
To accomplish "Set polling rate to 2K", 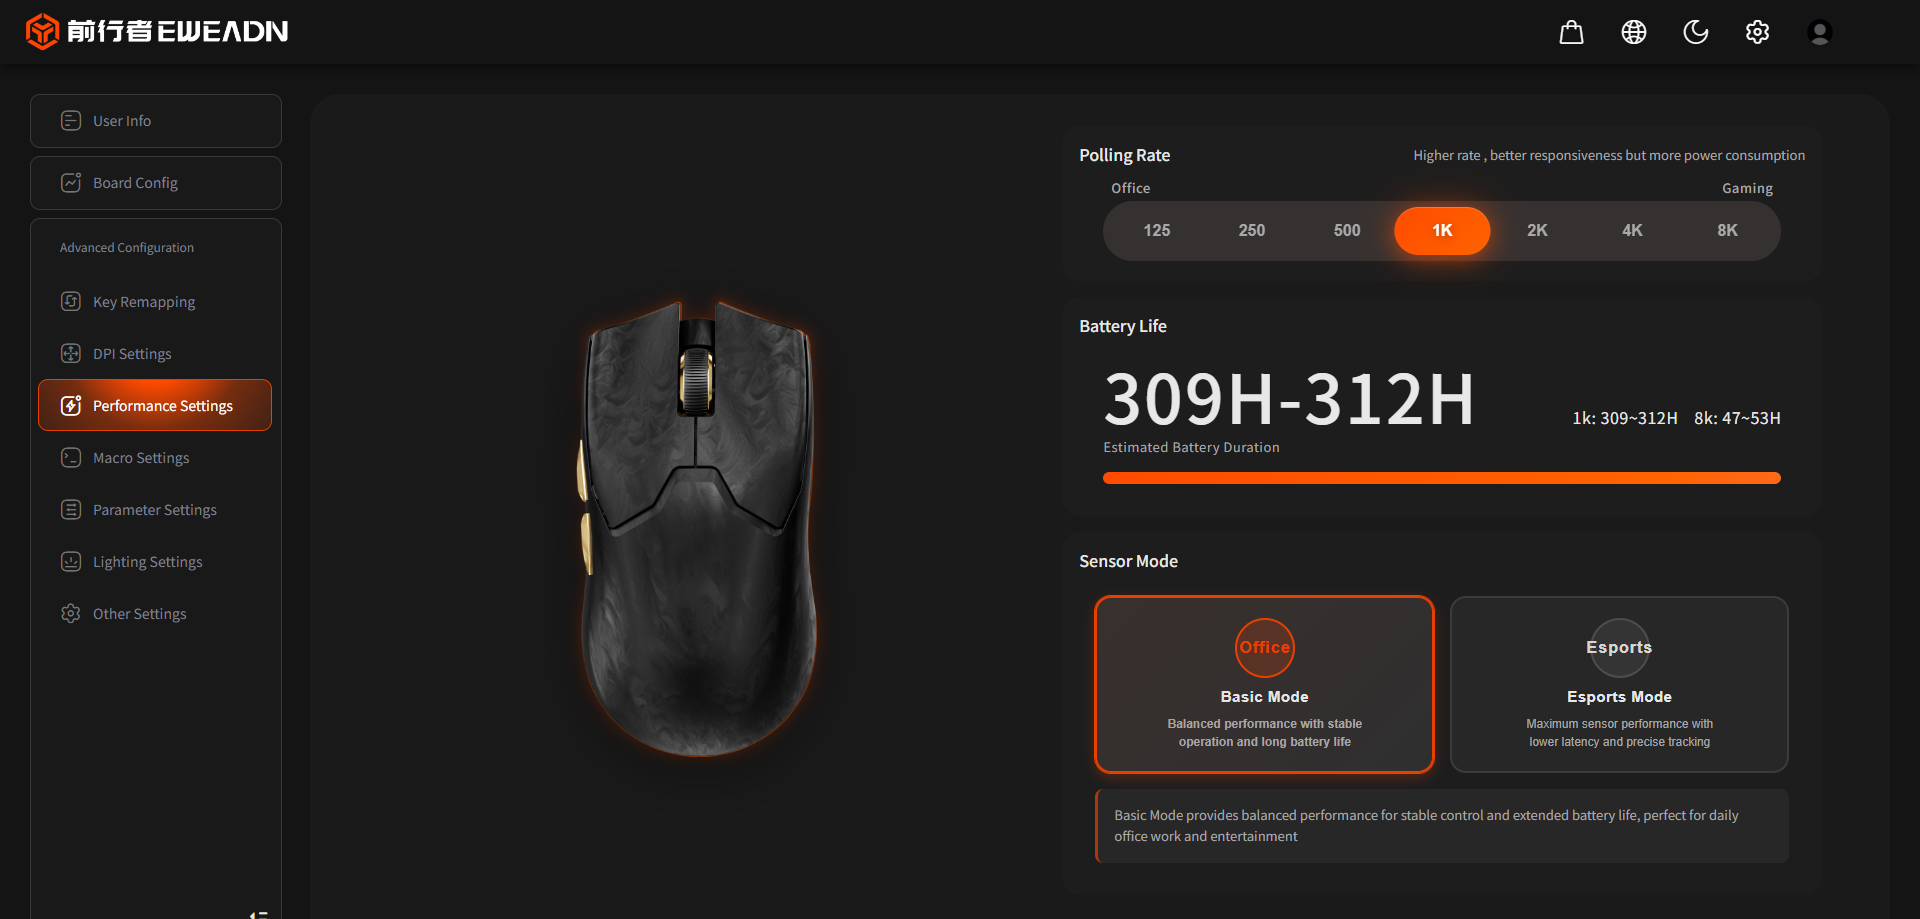I will tap(1537, 231).
